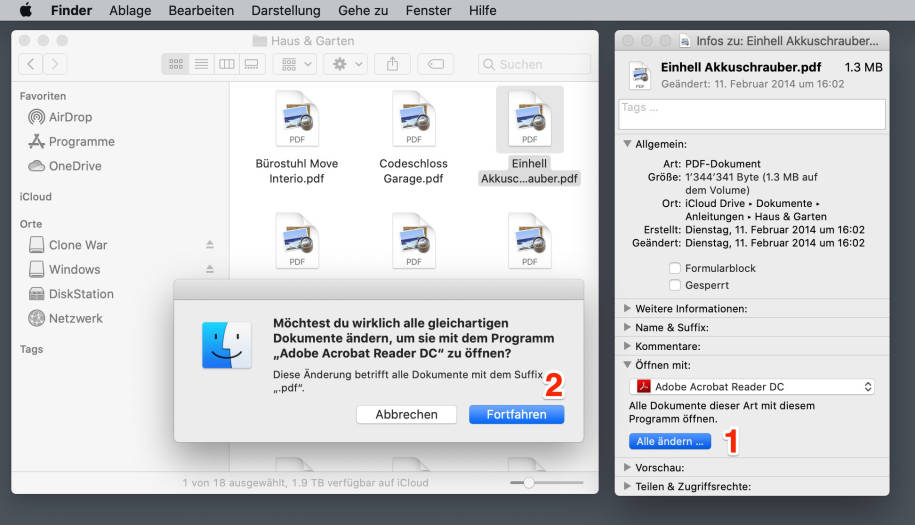This screenshot has height=525, width=915.
Task: Collapse the Allgemein section
Action: point(627,144)
